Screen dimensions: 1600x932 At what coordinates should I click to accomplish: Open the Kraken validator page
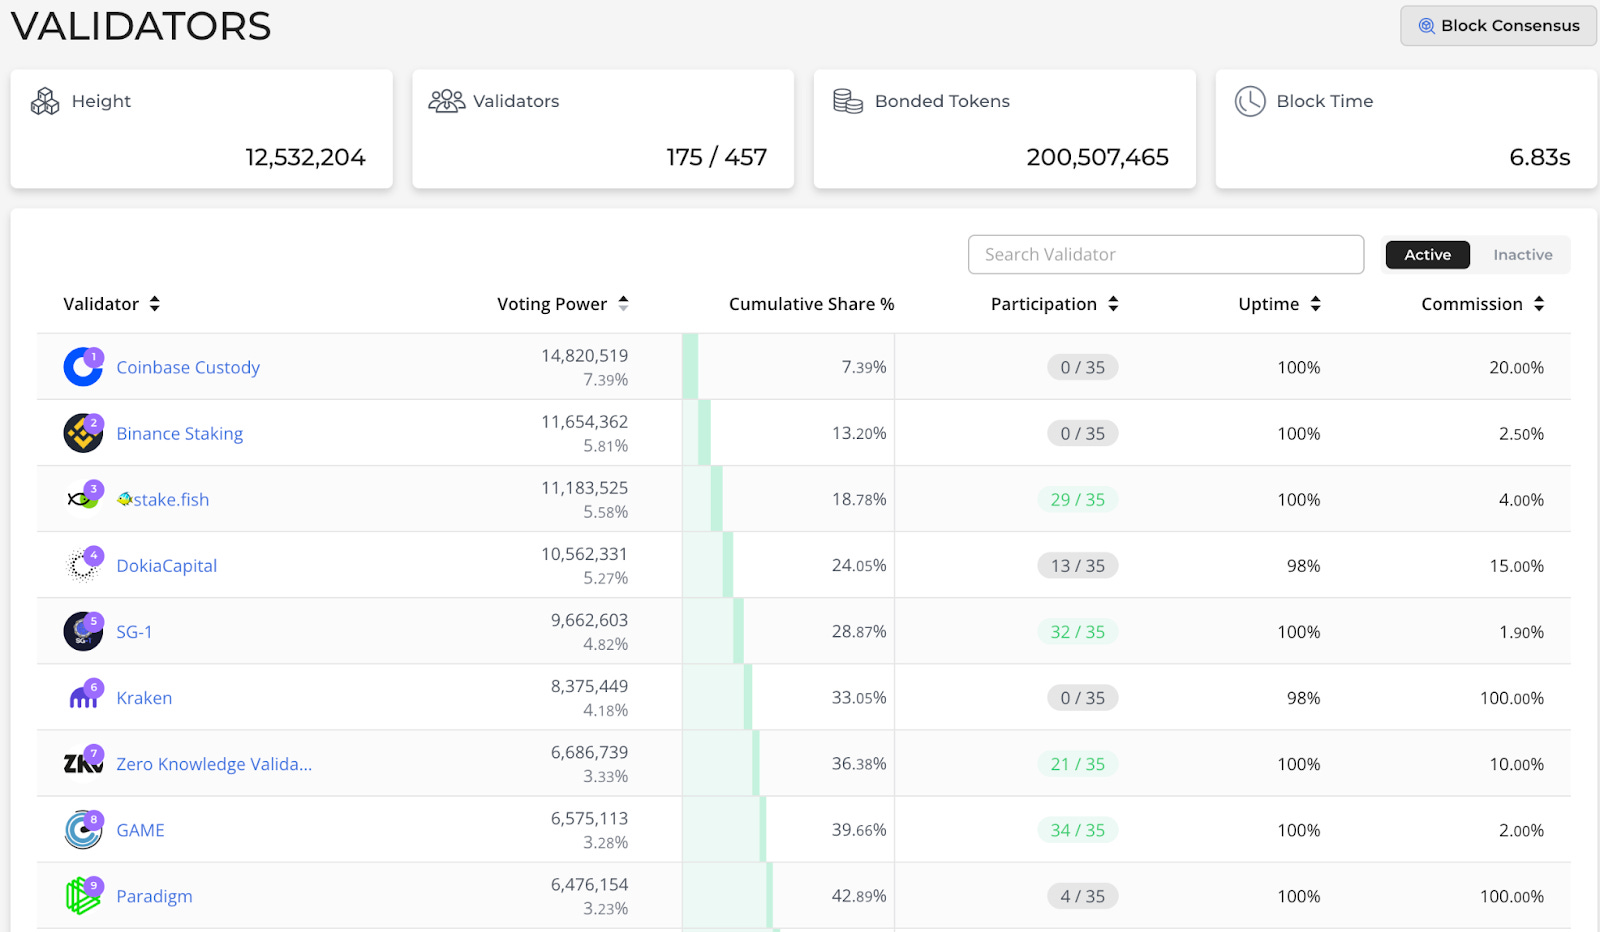(x=144, y=697)
